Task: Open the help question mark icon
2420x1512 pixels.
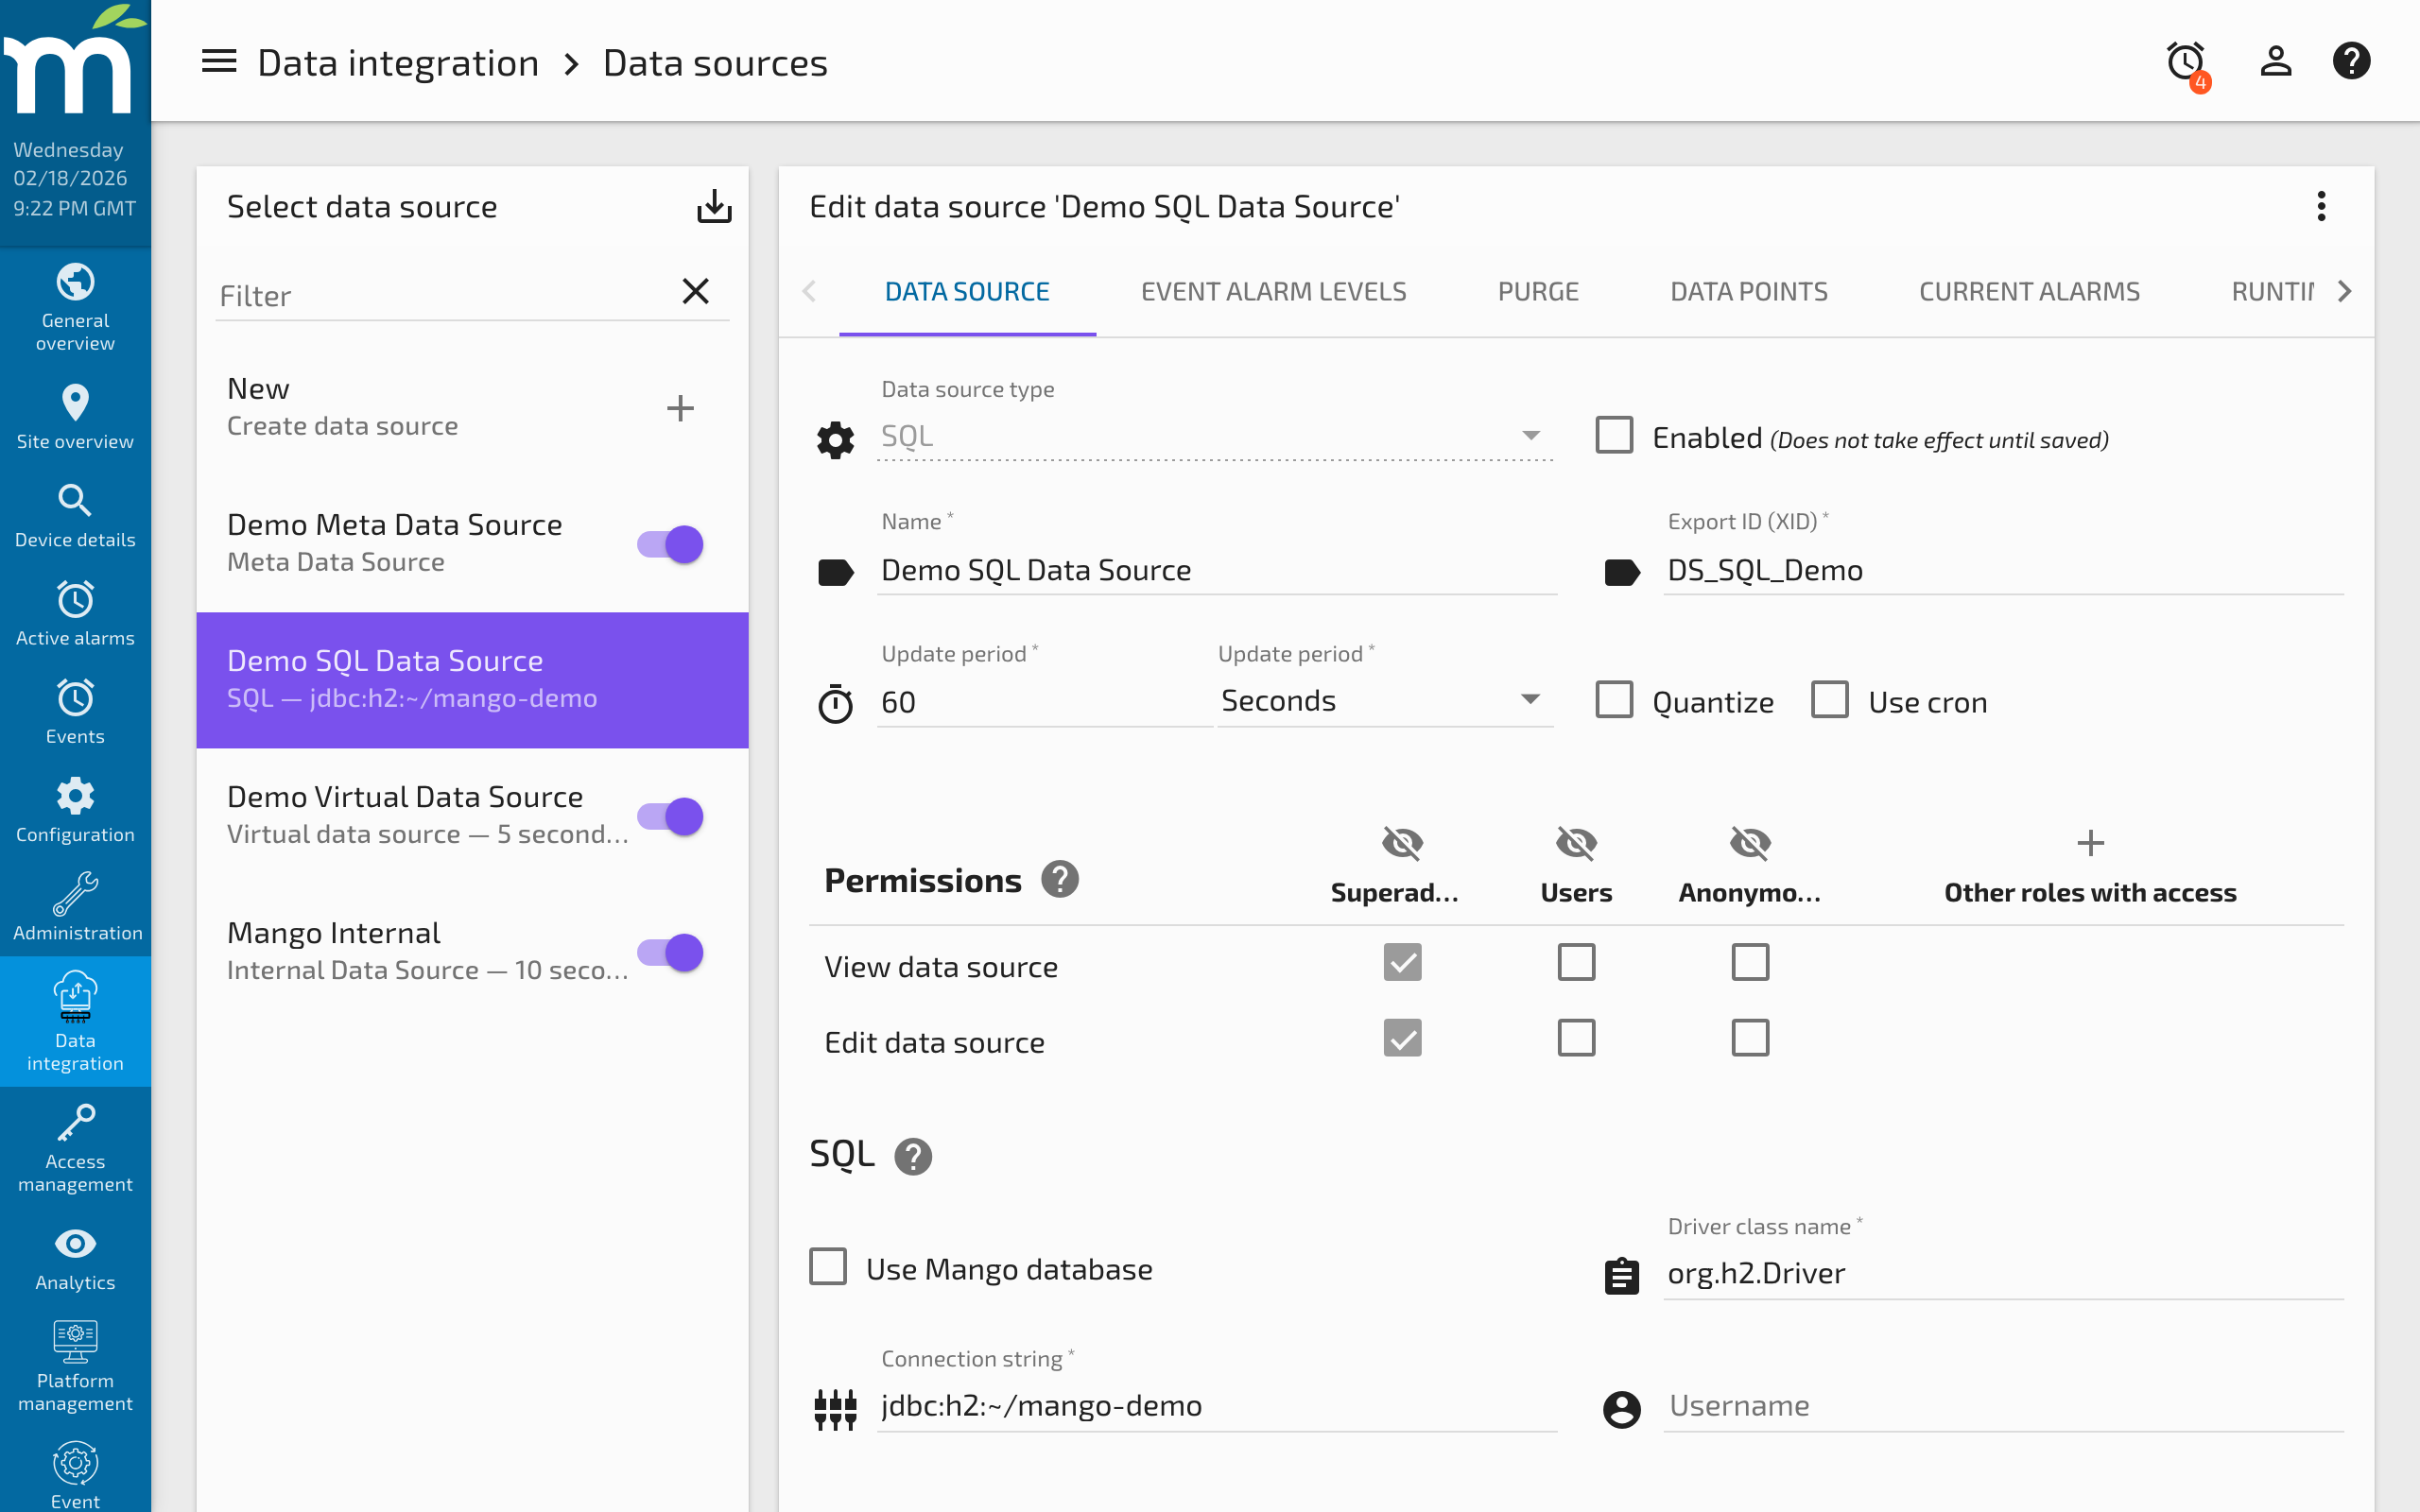Action: point(2352,61)
